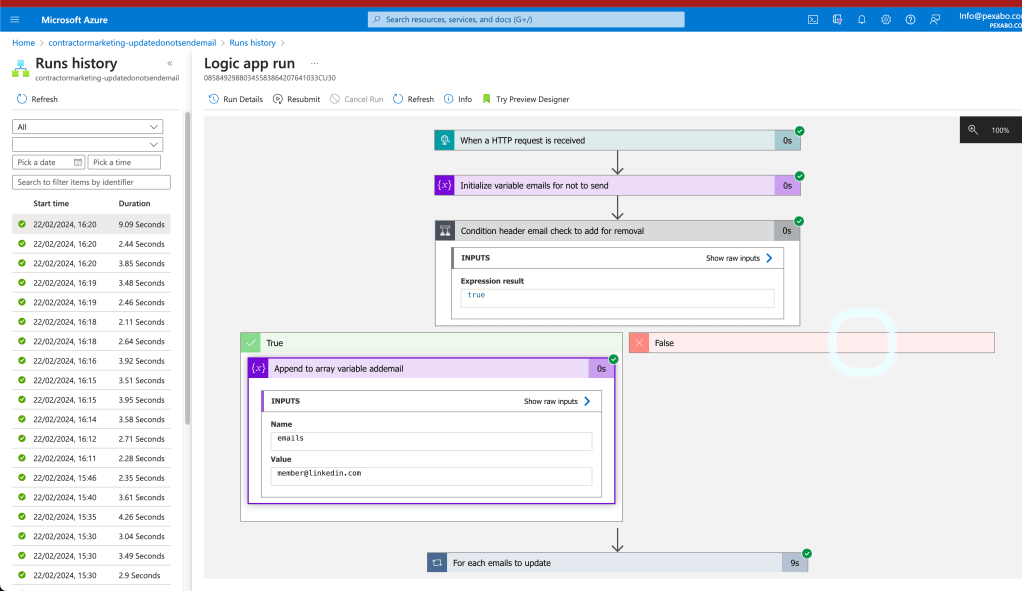Viewport: 1022px width, 591px height.
Task: Open the Info@pexabo account menu
Action: [x=990, y=20]
